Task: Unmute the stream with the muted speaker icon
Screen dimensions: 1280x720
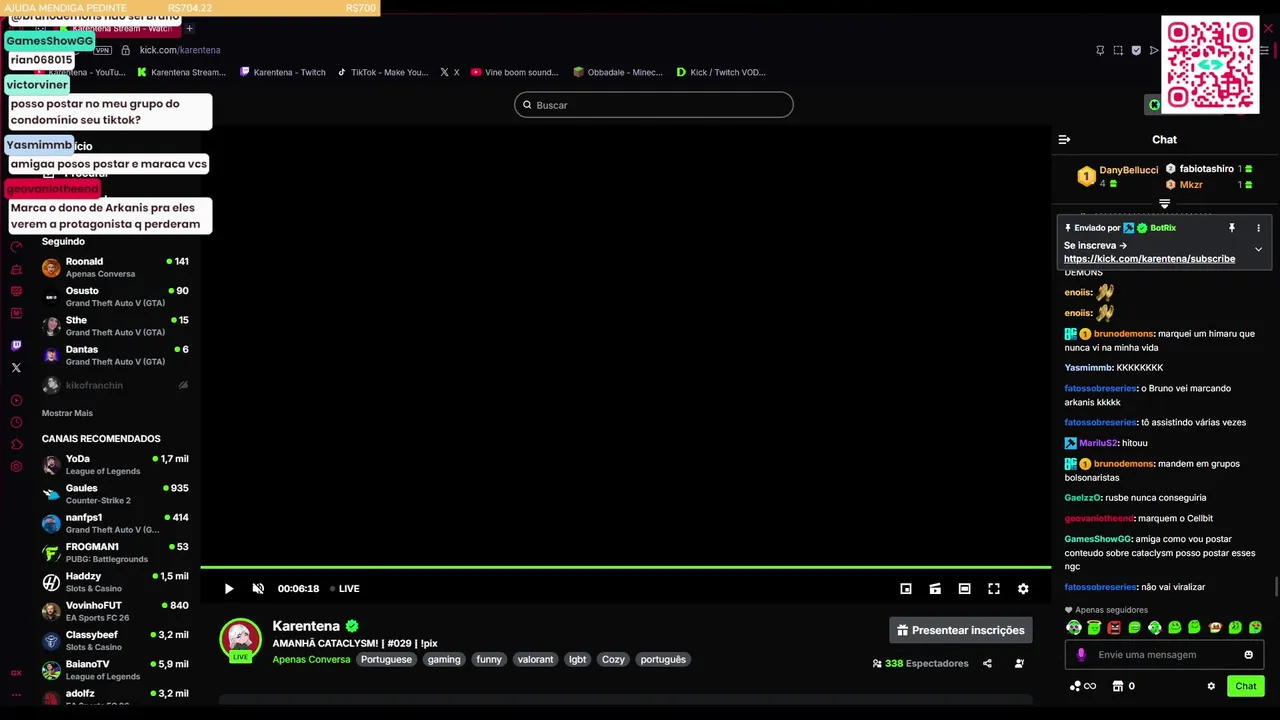Action: coord(258,589)
